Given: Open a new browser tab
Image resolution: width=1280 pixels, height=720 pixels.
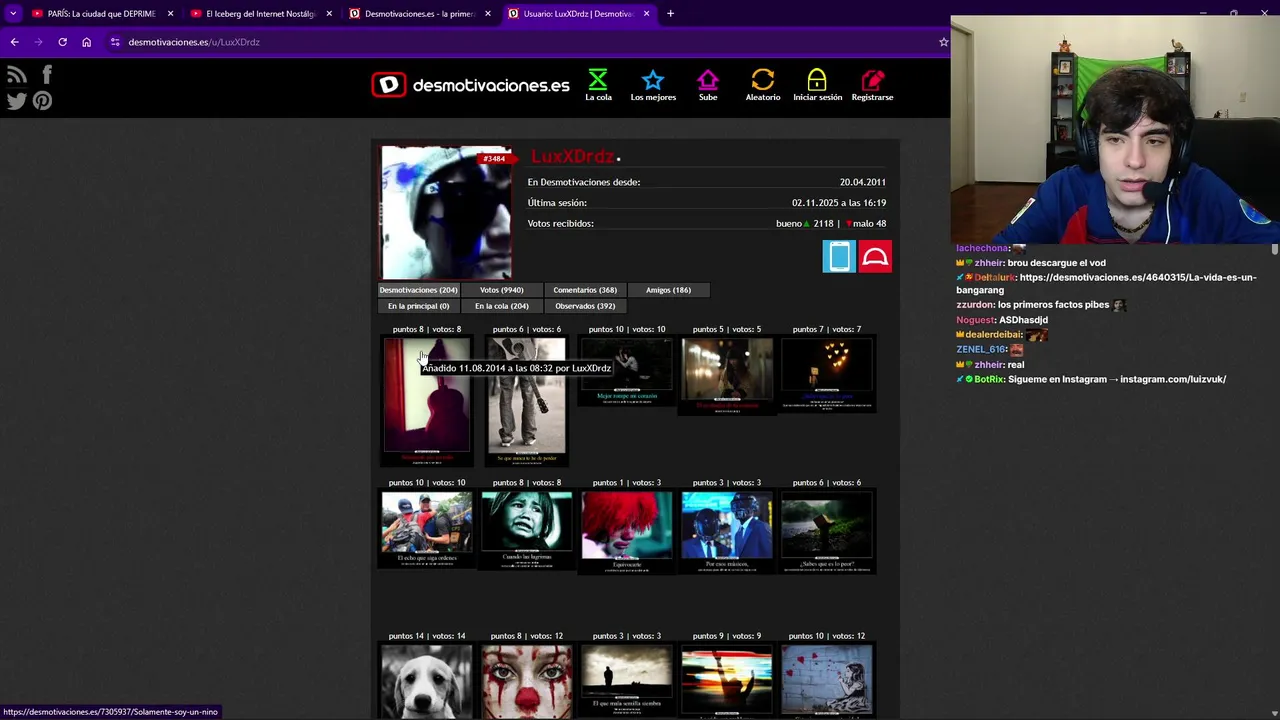Looking at the screenshot, I should (670, 14).
